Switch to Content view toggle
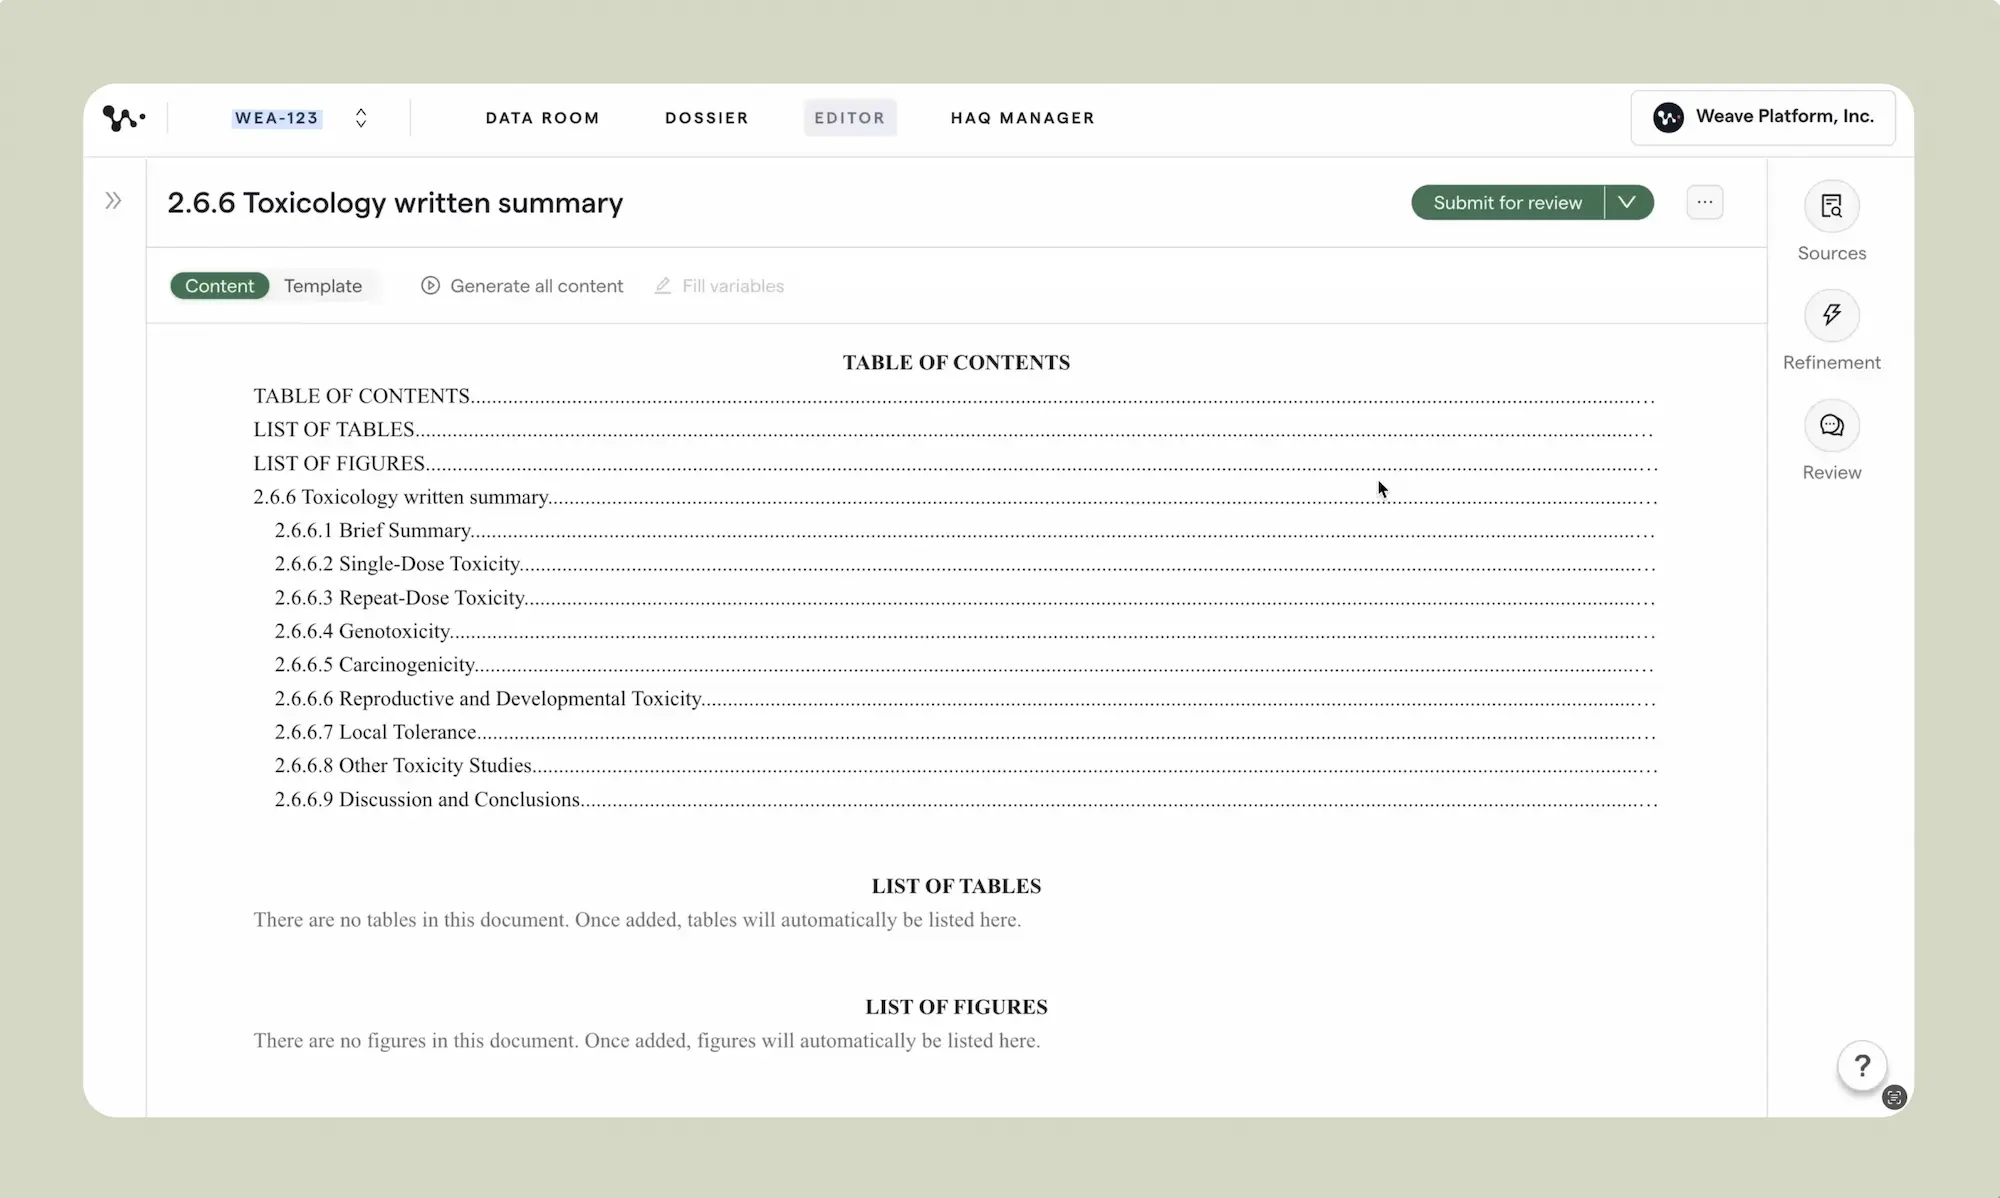 coord(219,286)
